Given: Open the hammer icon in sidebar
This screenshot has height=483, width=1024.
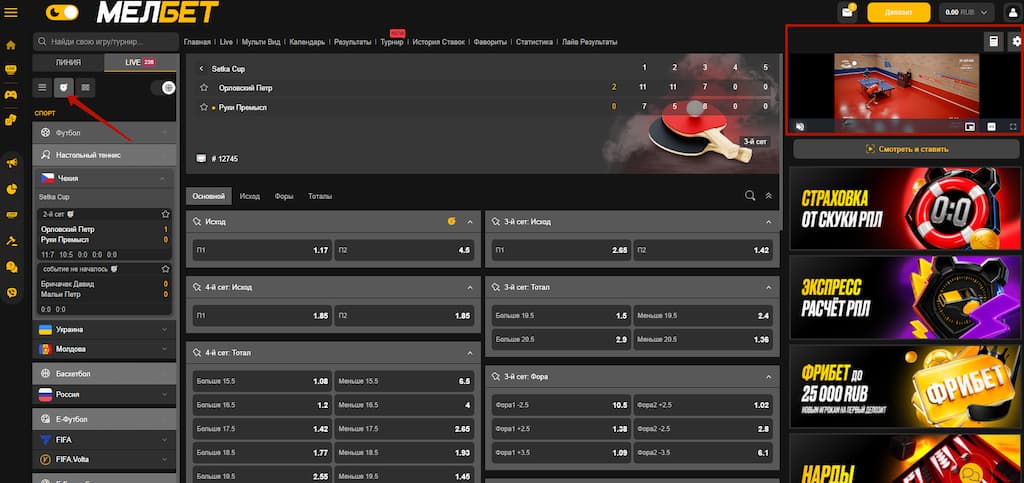Looking at the screenshot, I should tap(10, 241).
